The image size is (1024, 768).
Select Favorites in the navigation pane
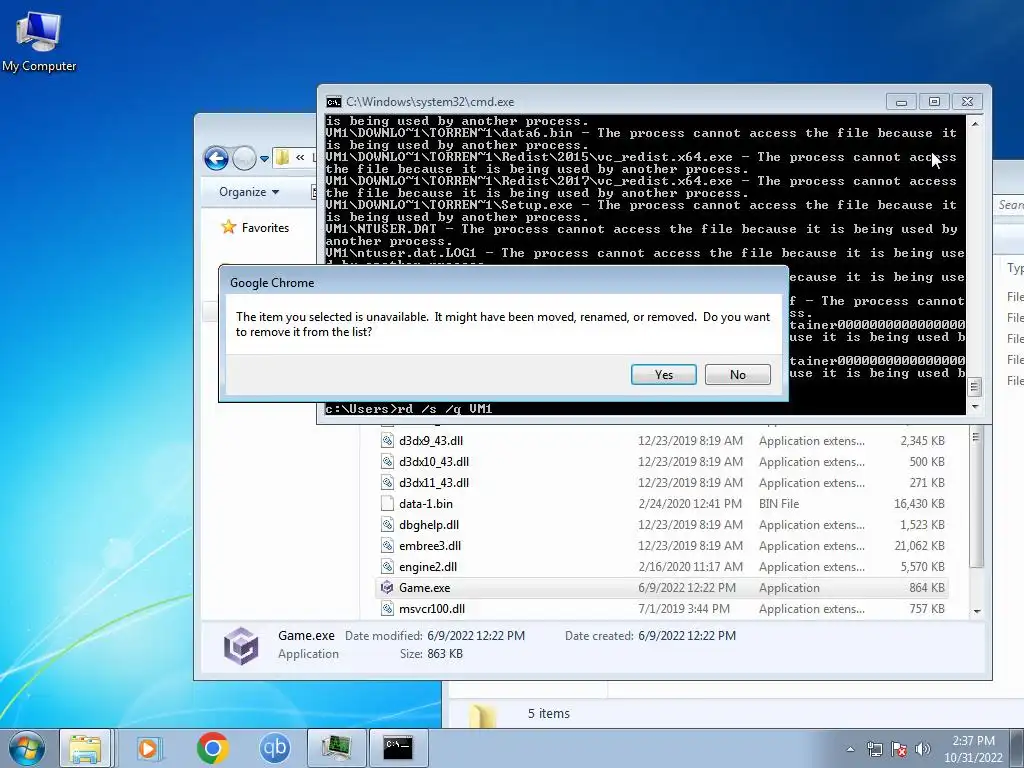[265, 227]
